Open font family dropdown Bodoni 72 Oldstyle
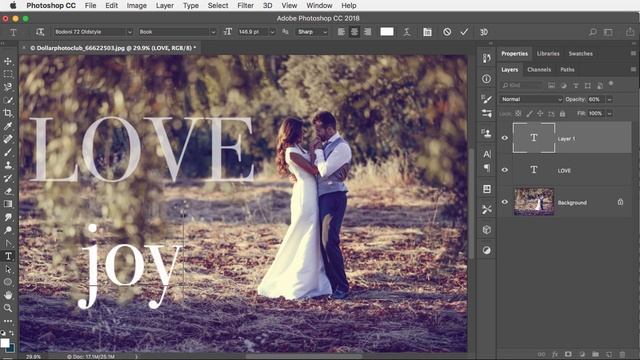Image resolution: width=640 pixels, height=360 pixels. (93, 32)
